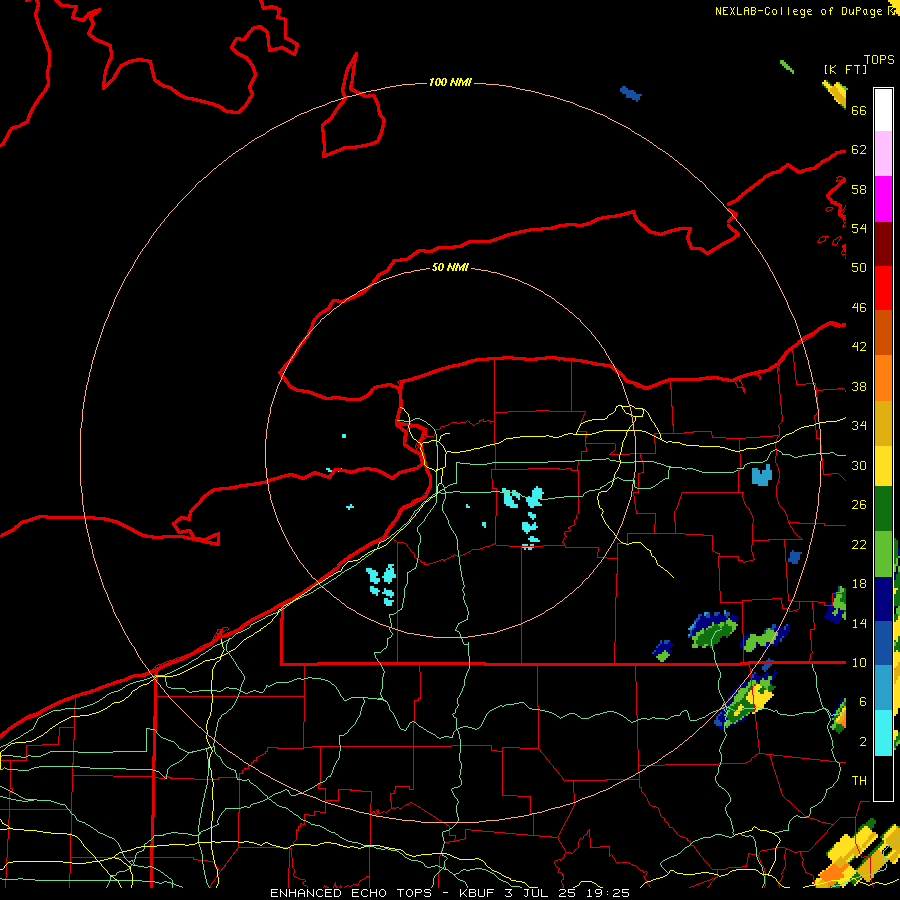This screenshot has height=900, width=900.
Task: Click the "100 NMI" range ring label
Action: coord(450,83)
